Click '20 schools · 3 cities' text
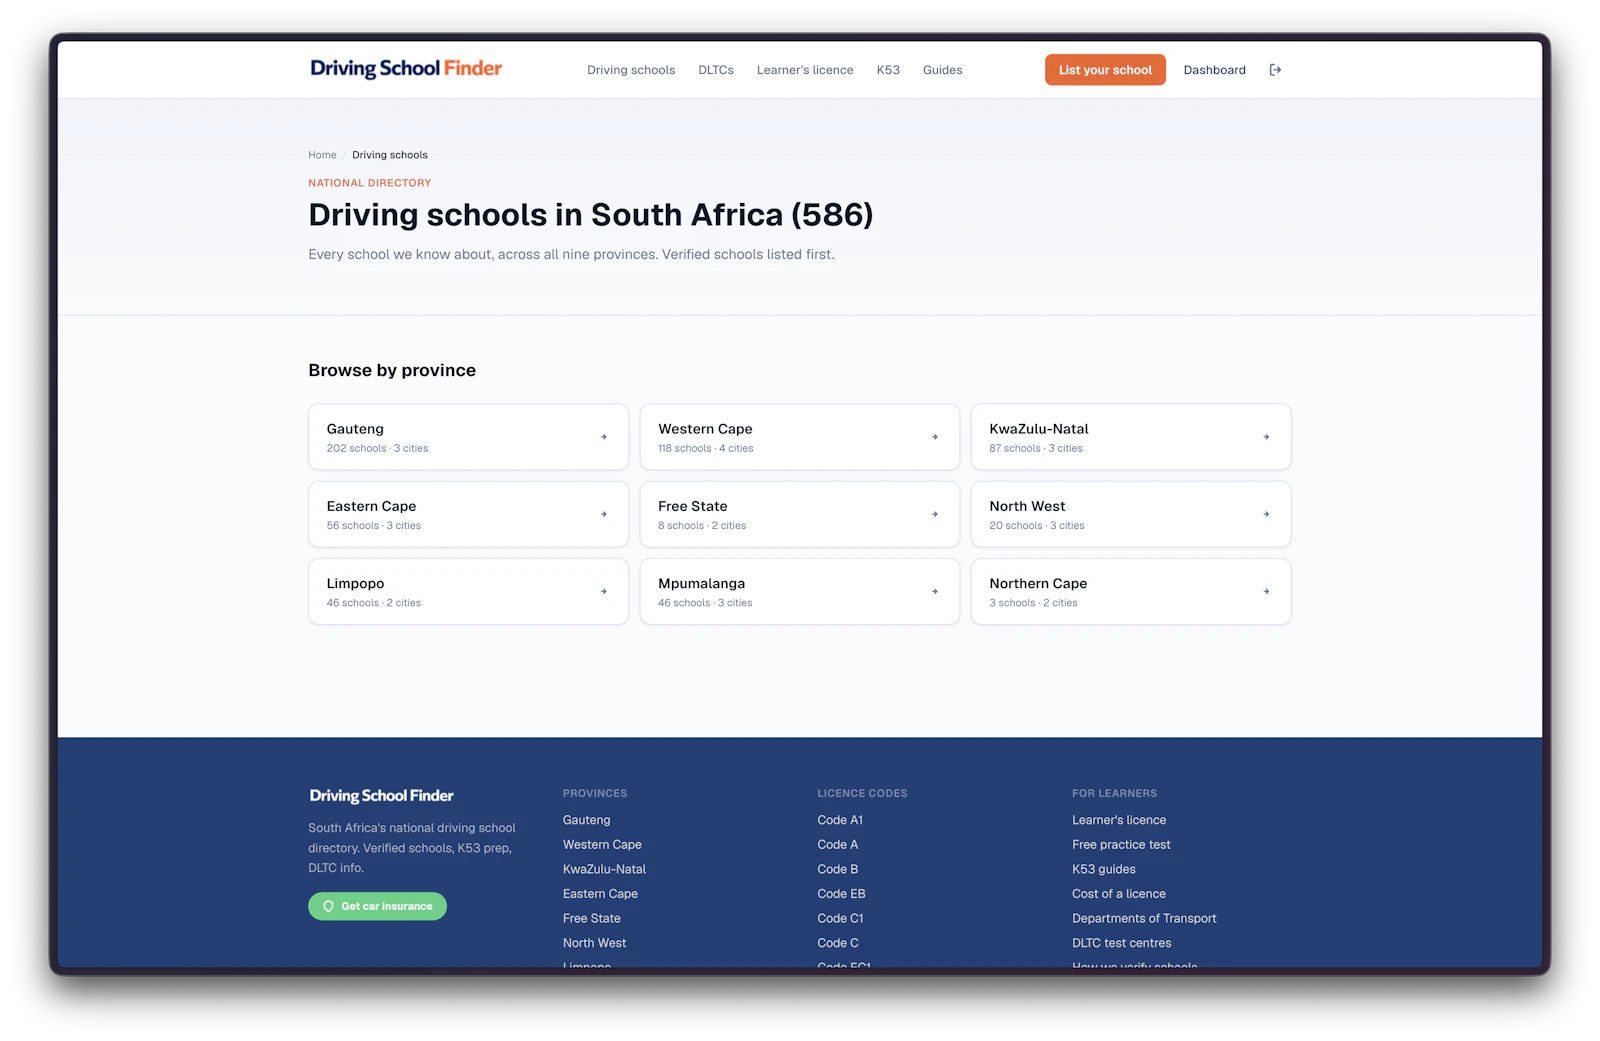This screenshot has width=1600, height=1041. (x=1037, y=526)
